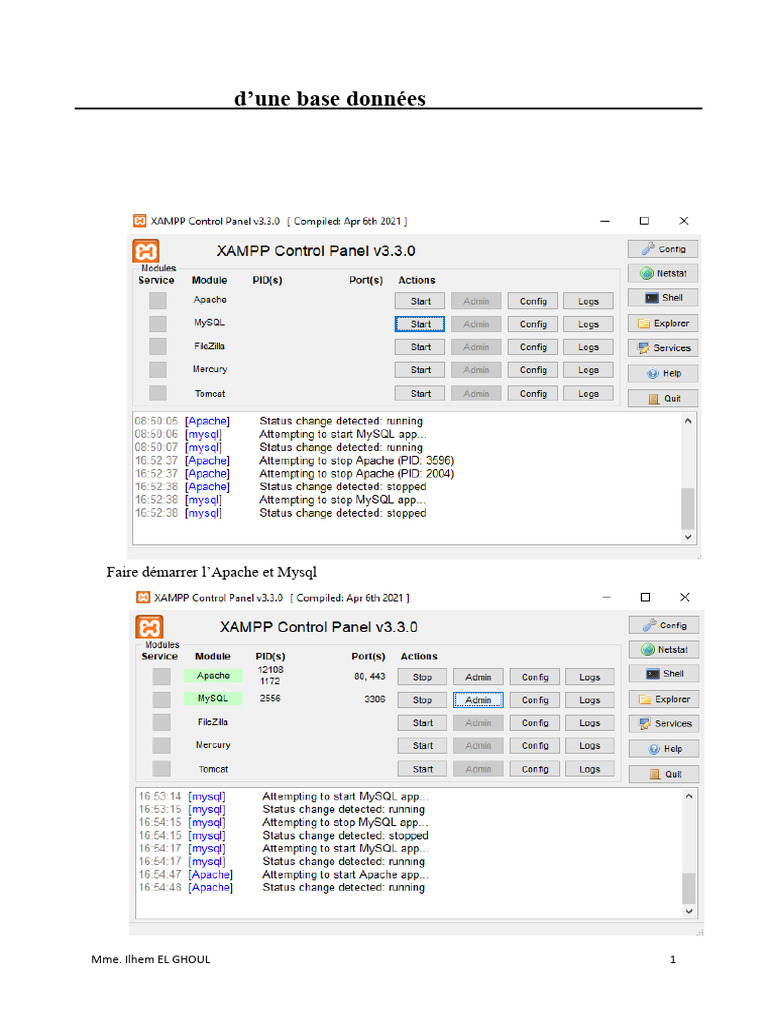Click port value 3306 in bottom panel

point(375,699)
